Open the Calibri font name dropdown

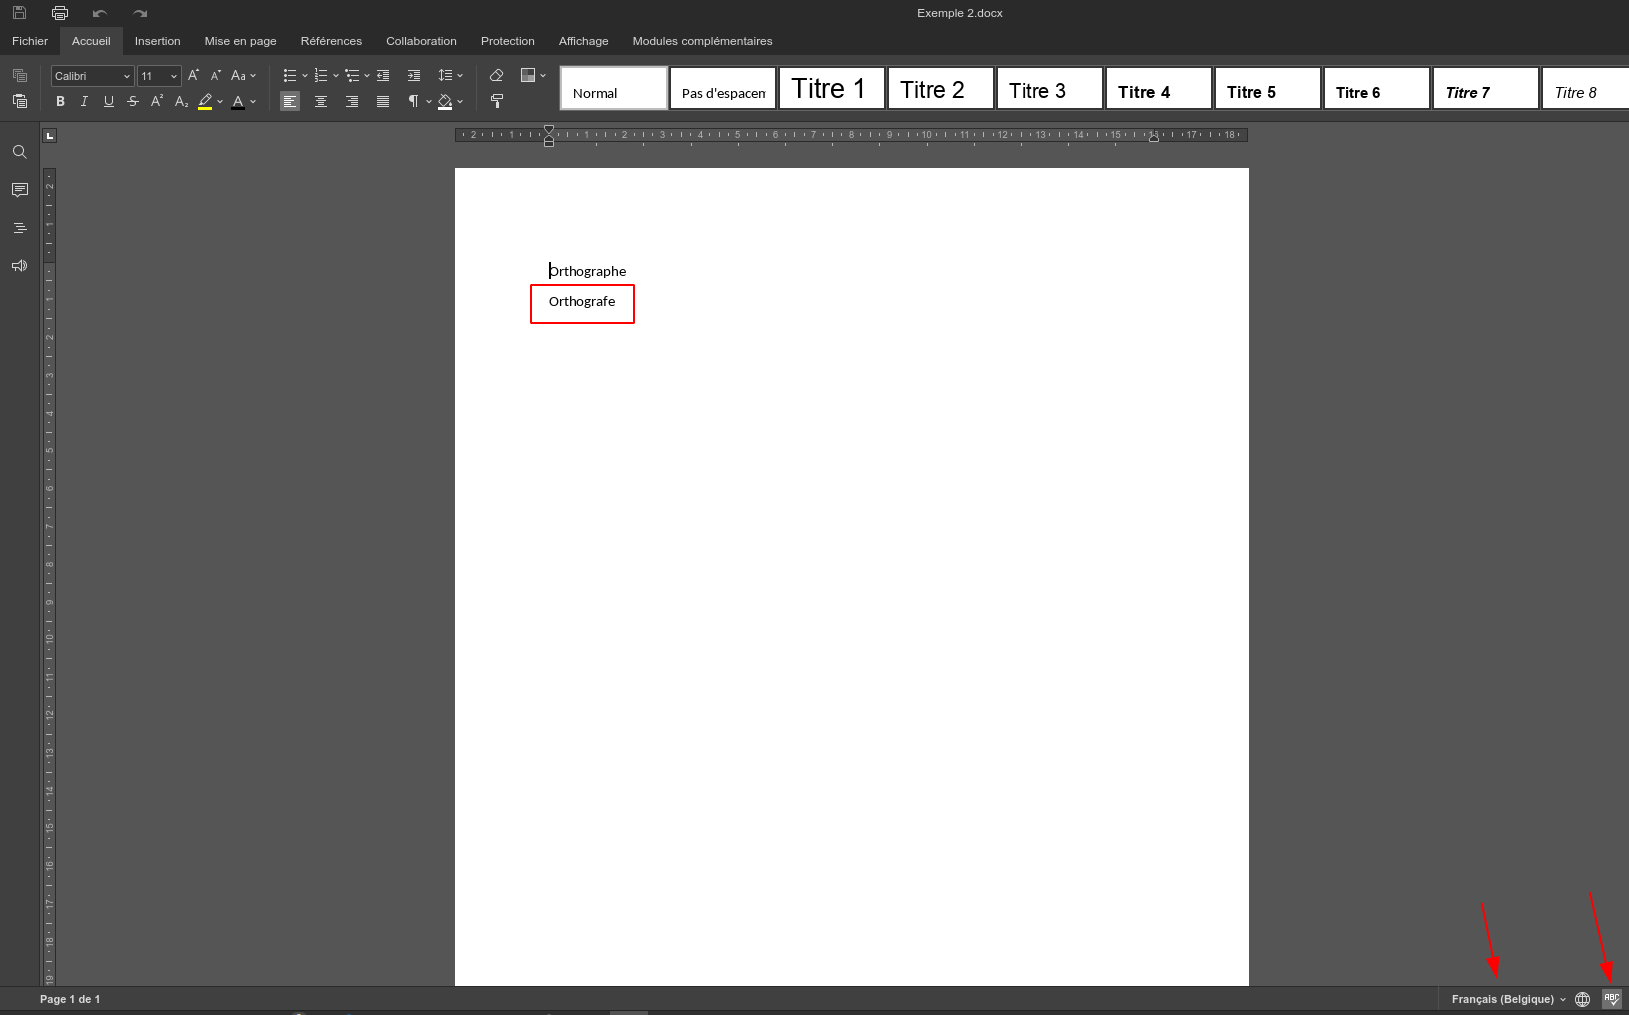click(x=126, y=75)
